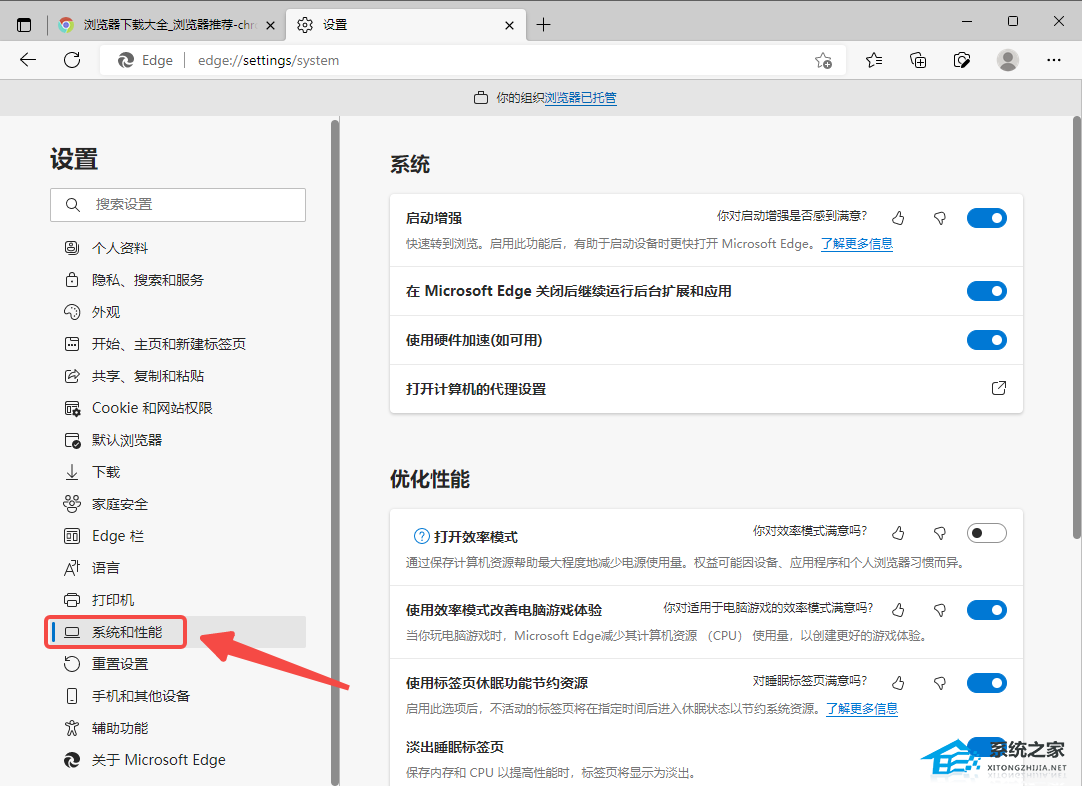Turn on 打开效率模式 switch
1082x786 pixels.
987,533
